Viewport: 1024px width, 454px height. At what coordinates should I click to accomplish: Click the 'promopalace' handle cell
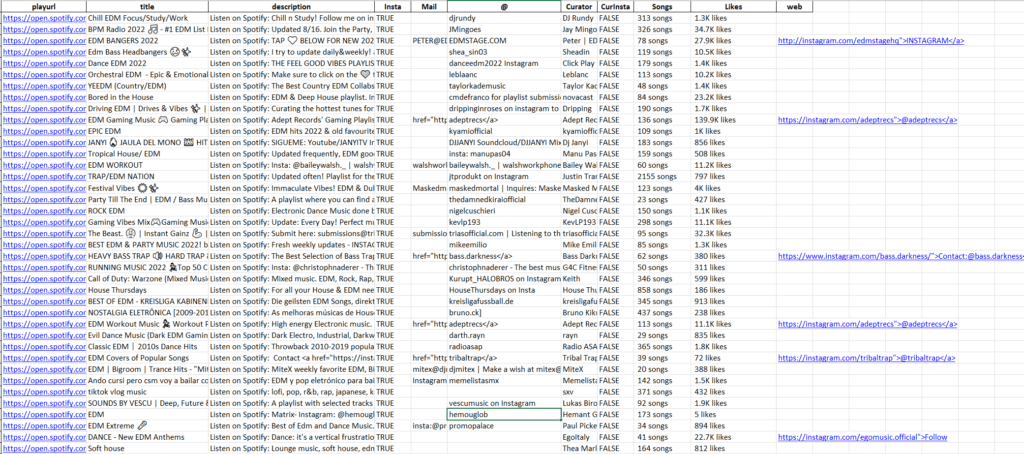(x=504, y=425)
